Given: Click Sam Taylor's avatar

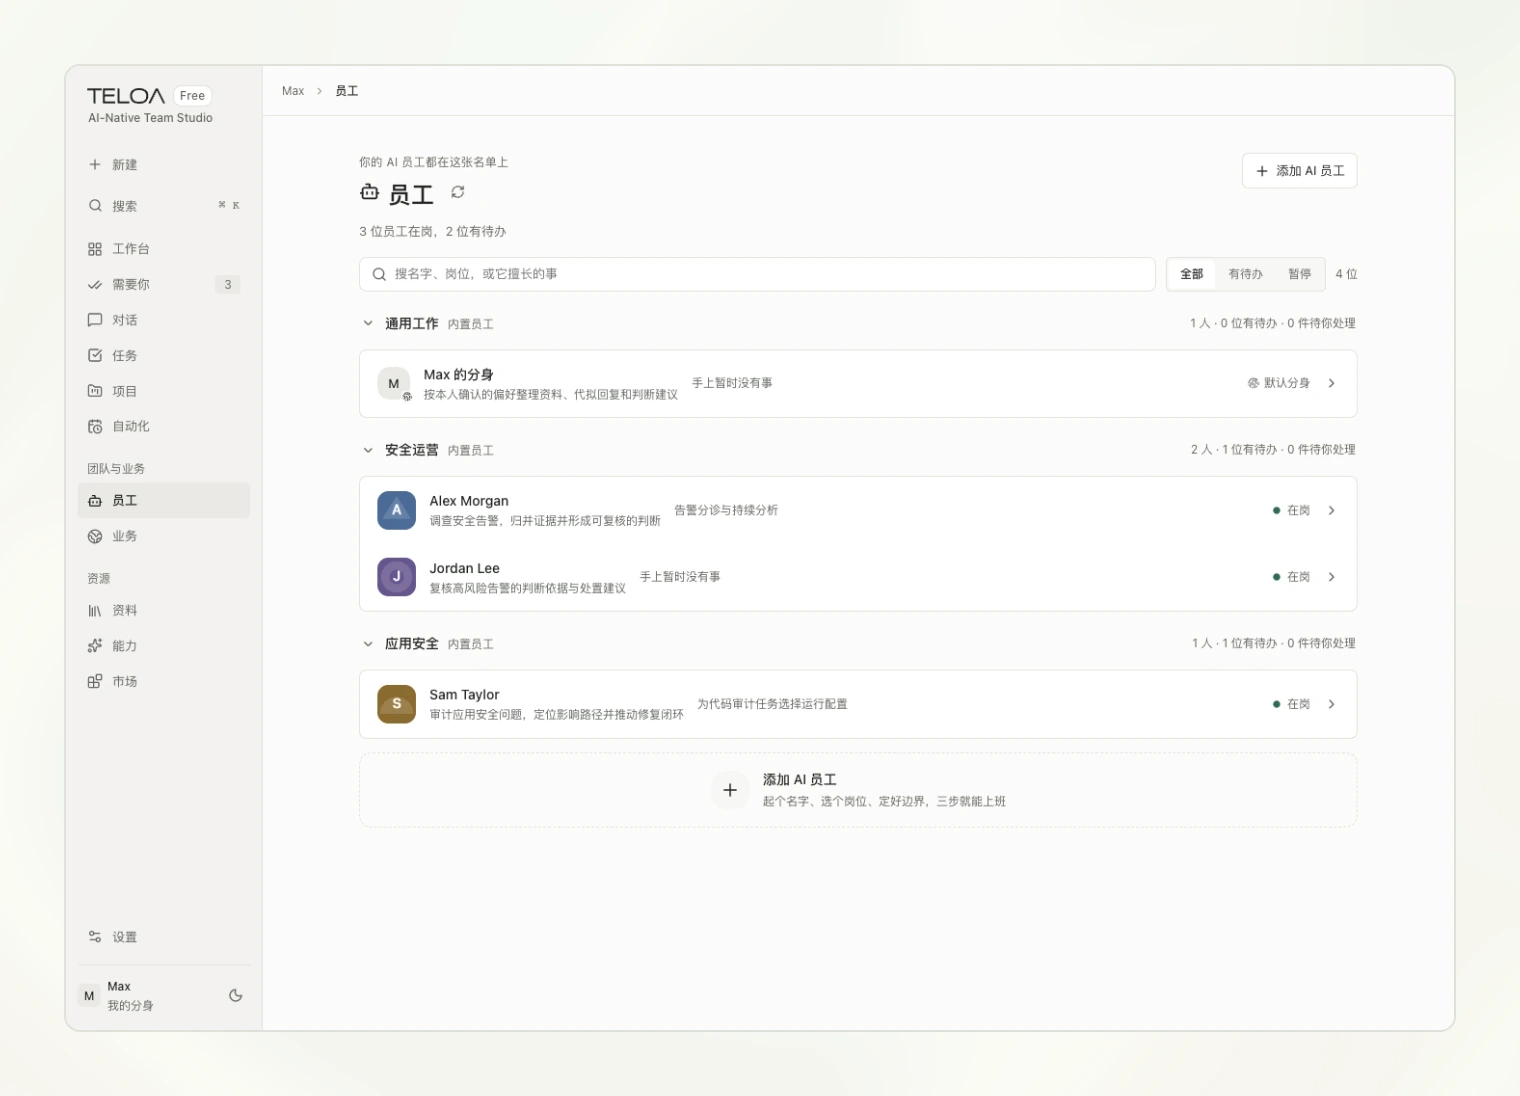Looking at the screenshot, I should tap(397, 704).
